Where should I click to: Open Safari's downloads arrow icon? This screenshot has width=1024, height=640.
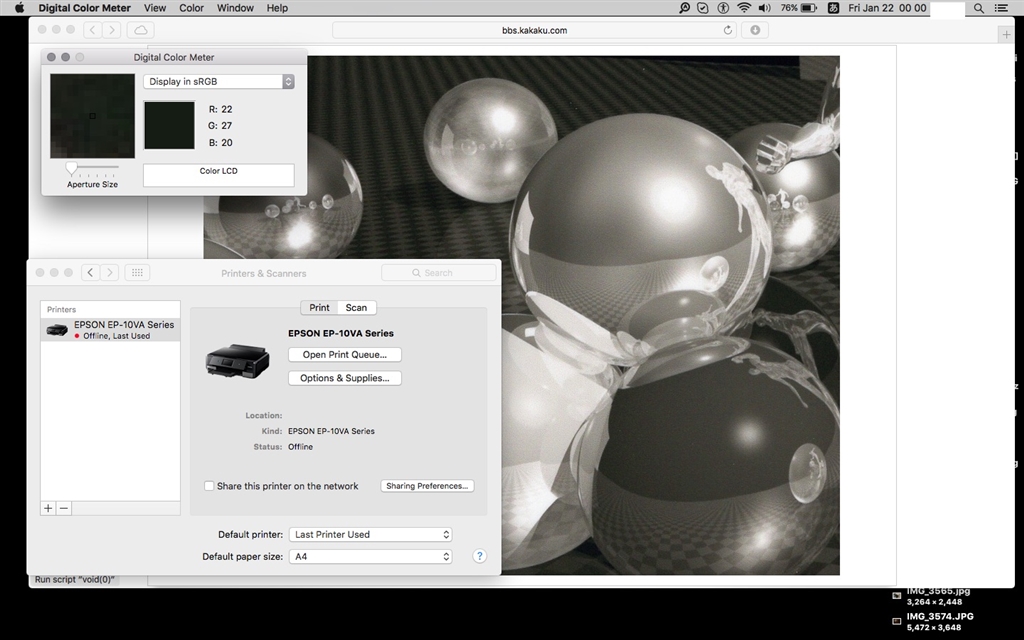755,31
